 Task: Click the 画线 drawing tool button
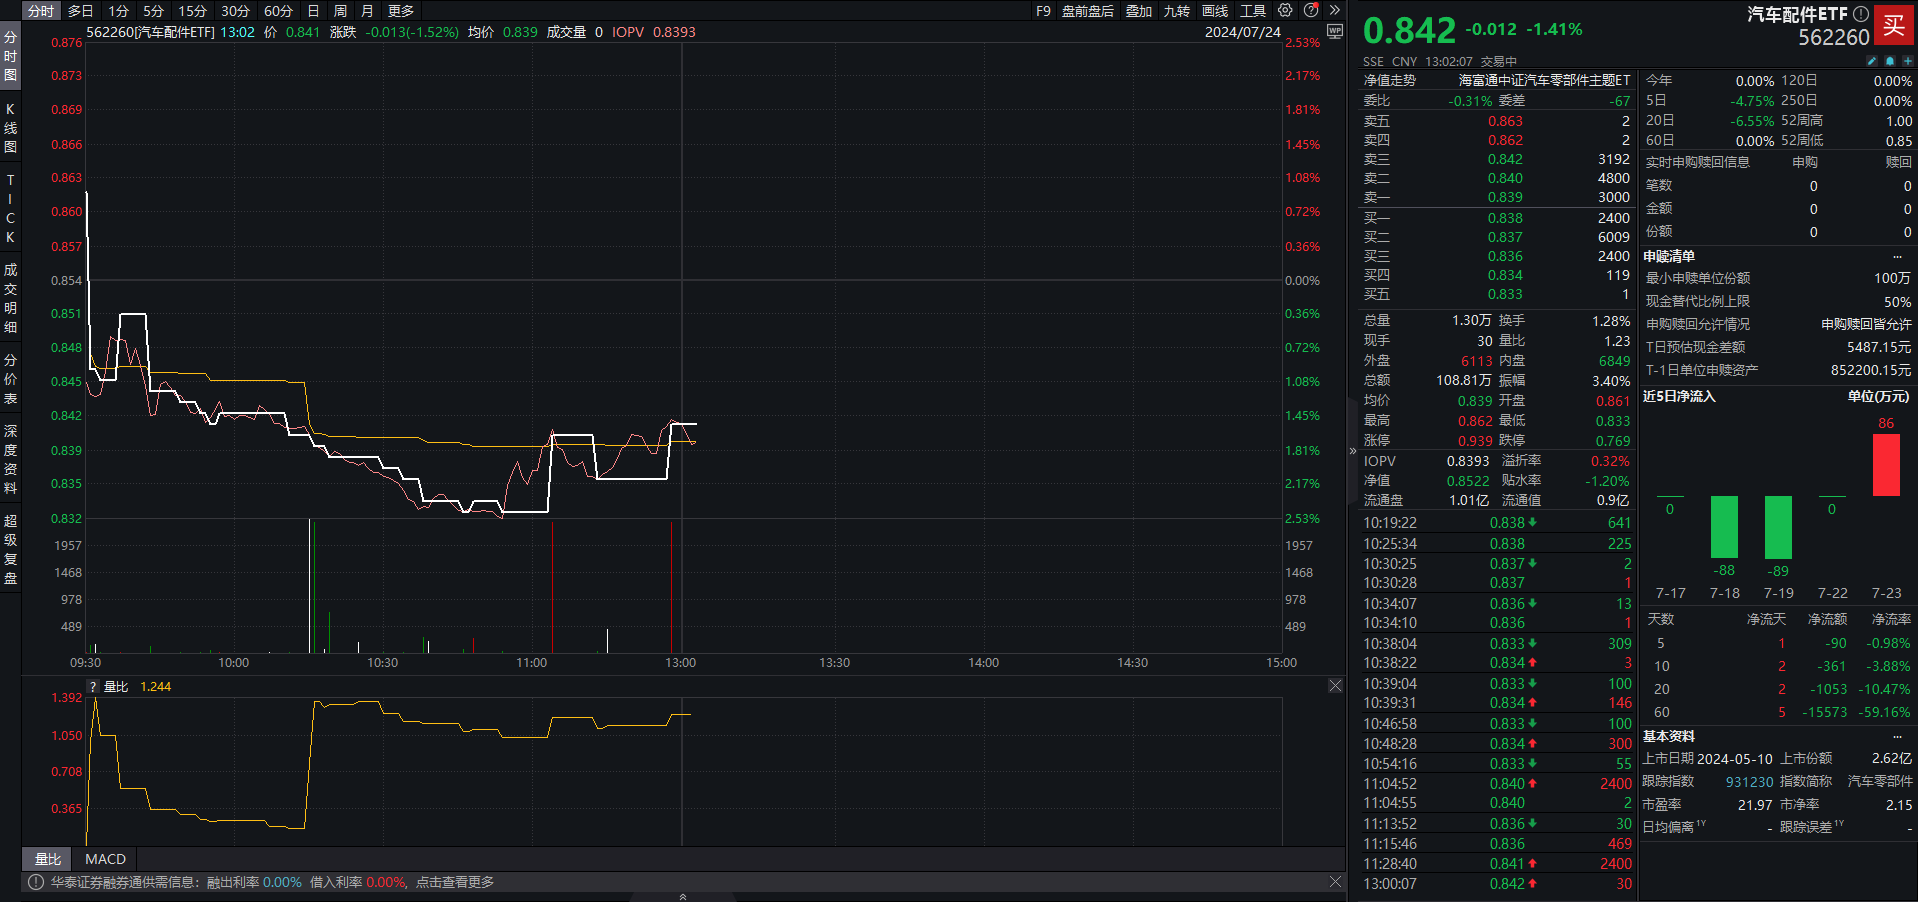(1215, 11)
